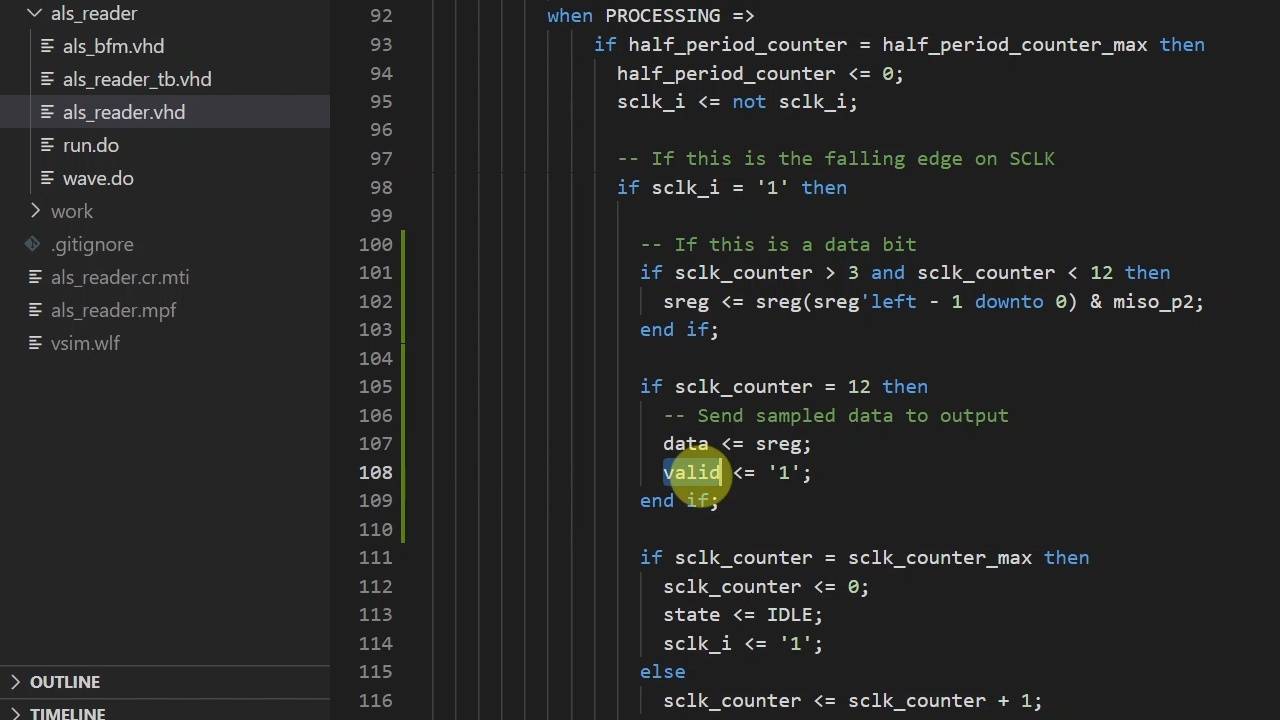1280x720 pixels.
Task: Click the file icon for run.do
Action: [46, 145]
